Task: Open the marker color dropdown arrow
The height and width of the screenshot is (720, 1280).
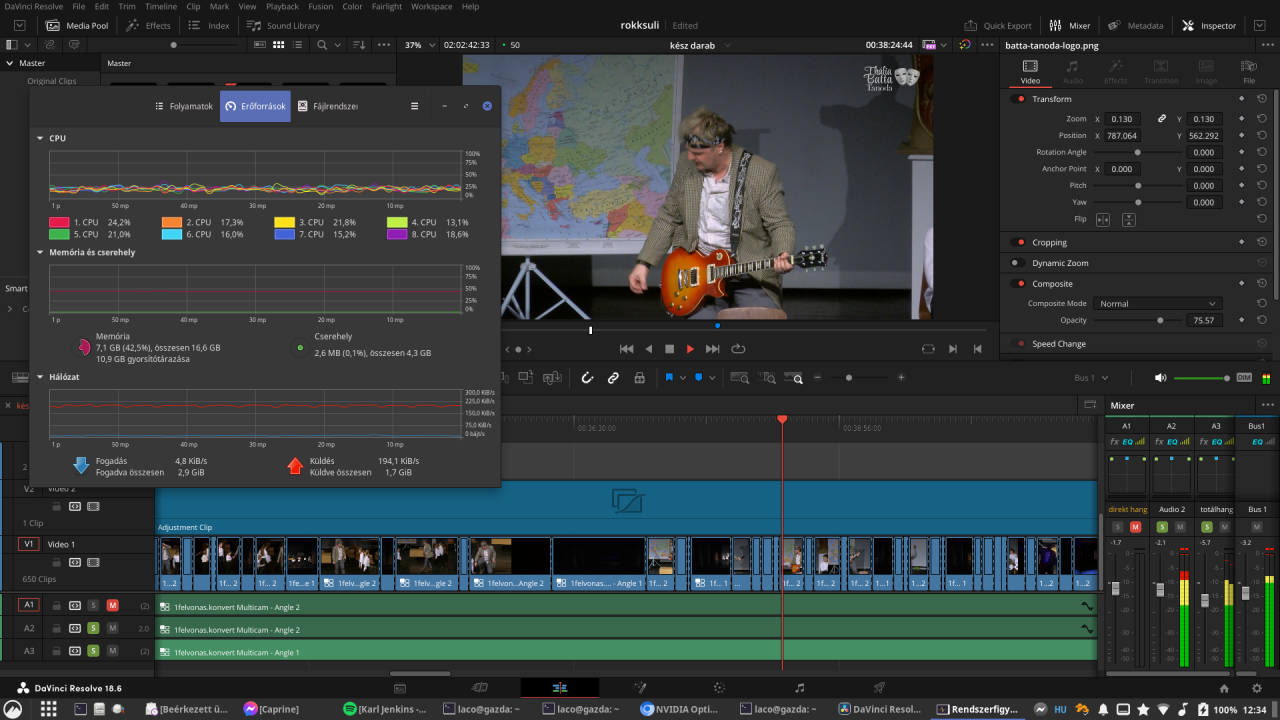Action: coord(713,378)
